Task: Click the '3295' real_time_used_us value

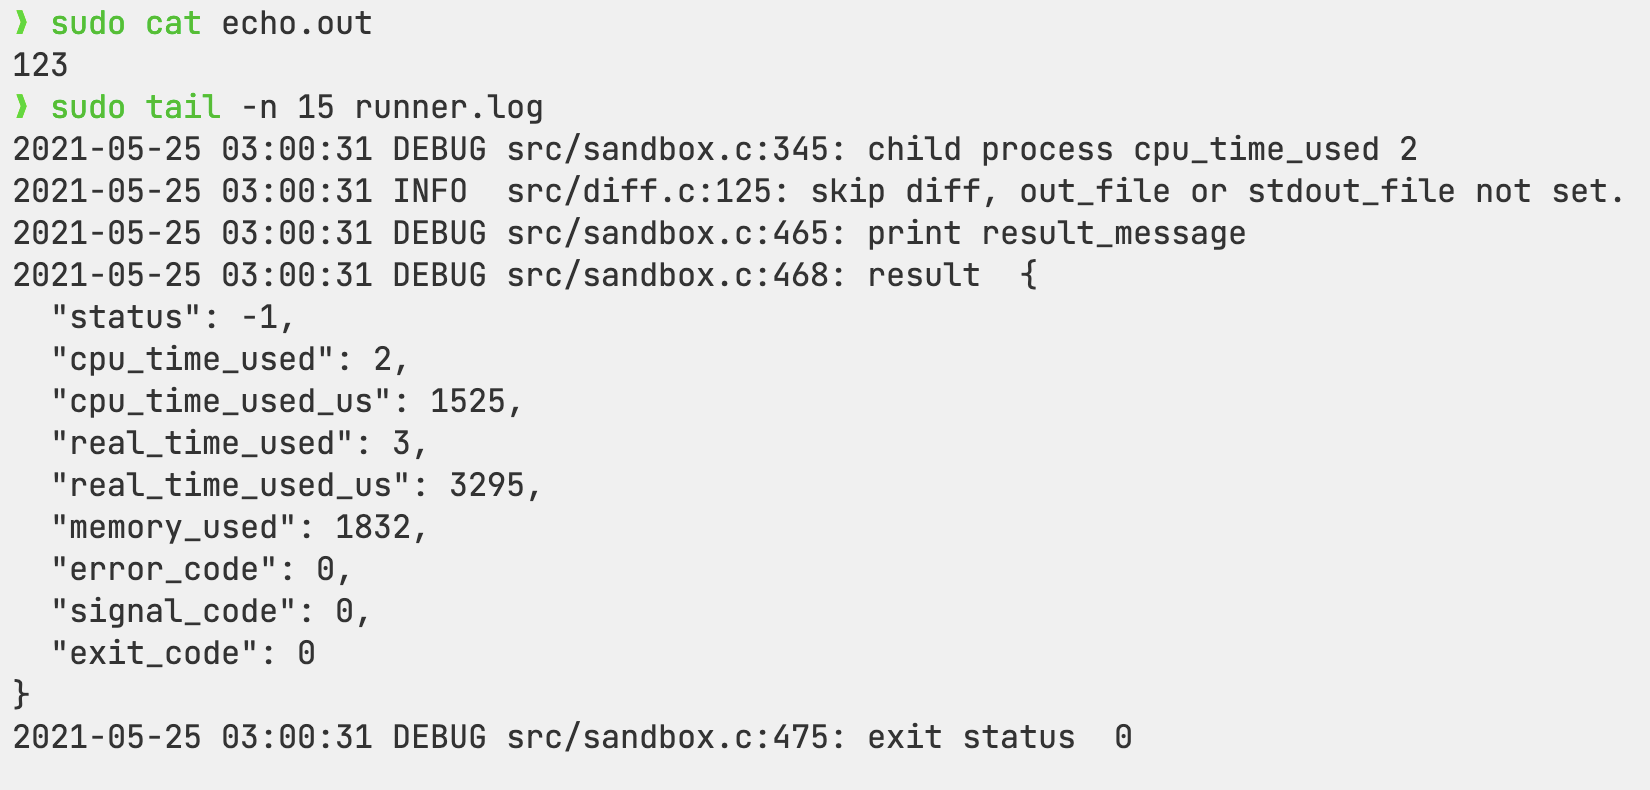Action: pos(487,485)
